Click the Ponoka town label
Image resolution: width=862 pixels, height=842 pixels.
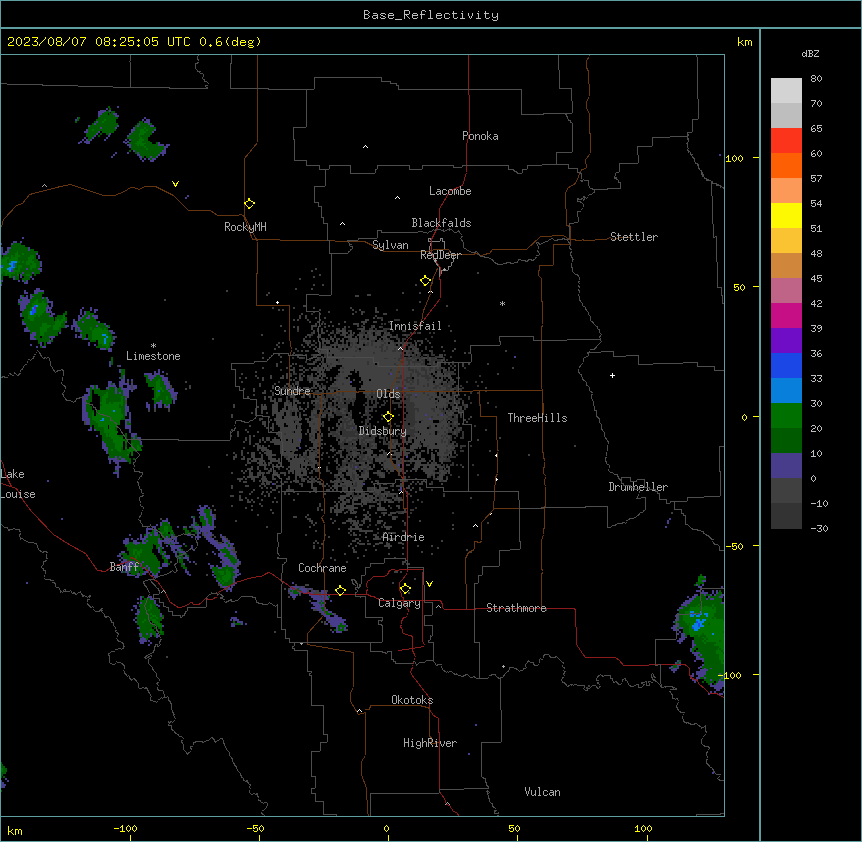click(x=480, y=136)
